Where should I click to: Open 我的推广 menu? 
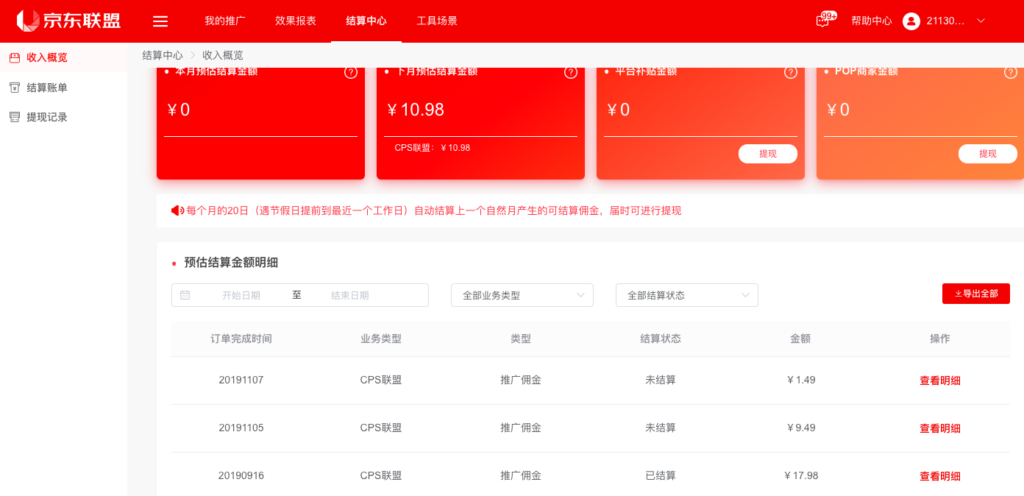[225, 21]
